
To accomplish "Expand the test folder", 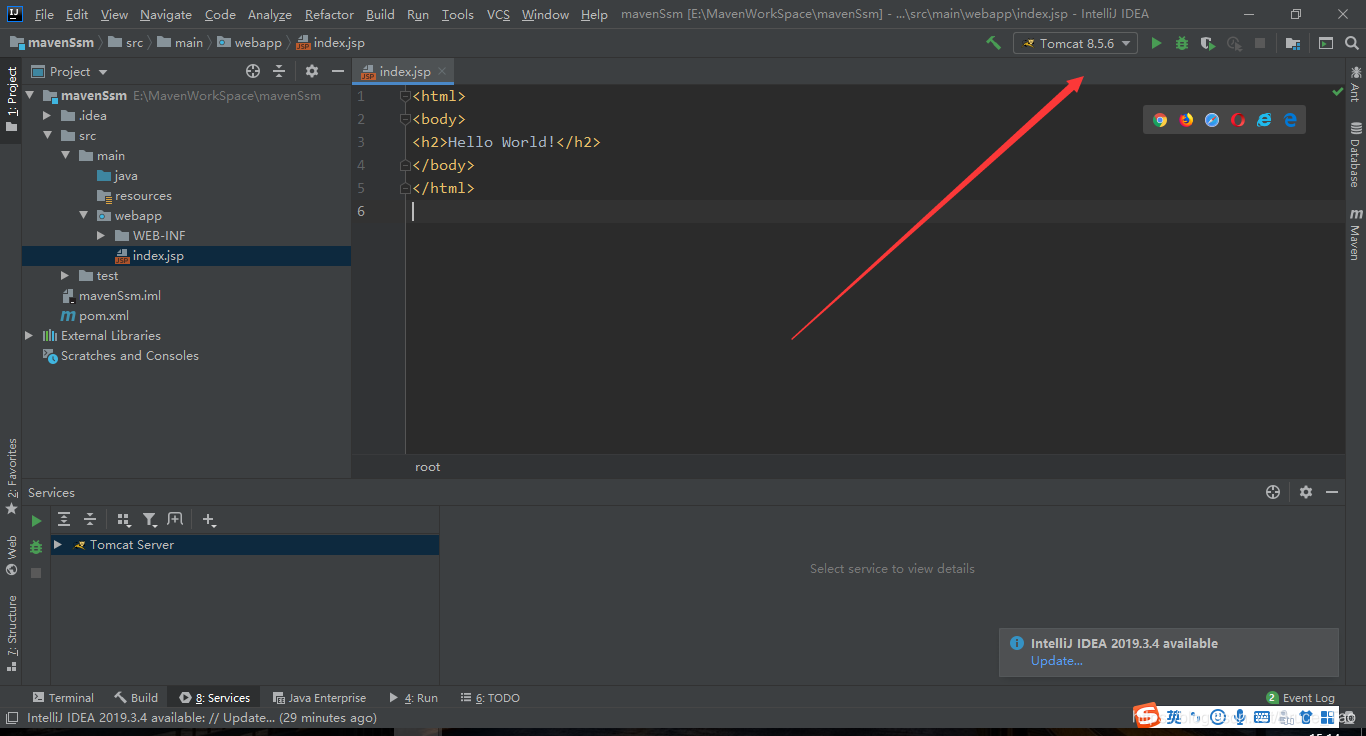I will click(66, 276).
